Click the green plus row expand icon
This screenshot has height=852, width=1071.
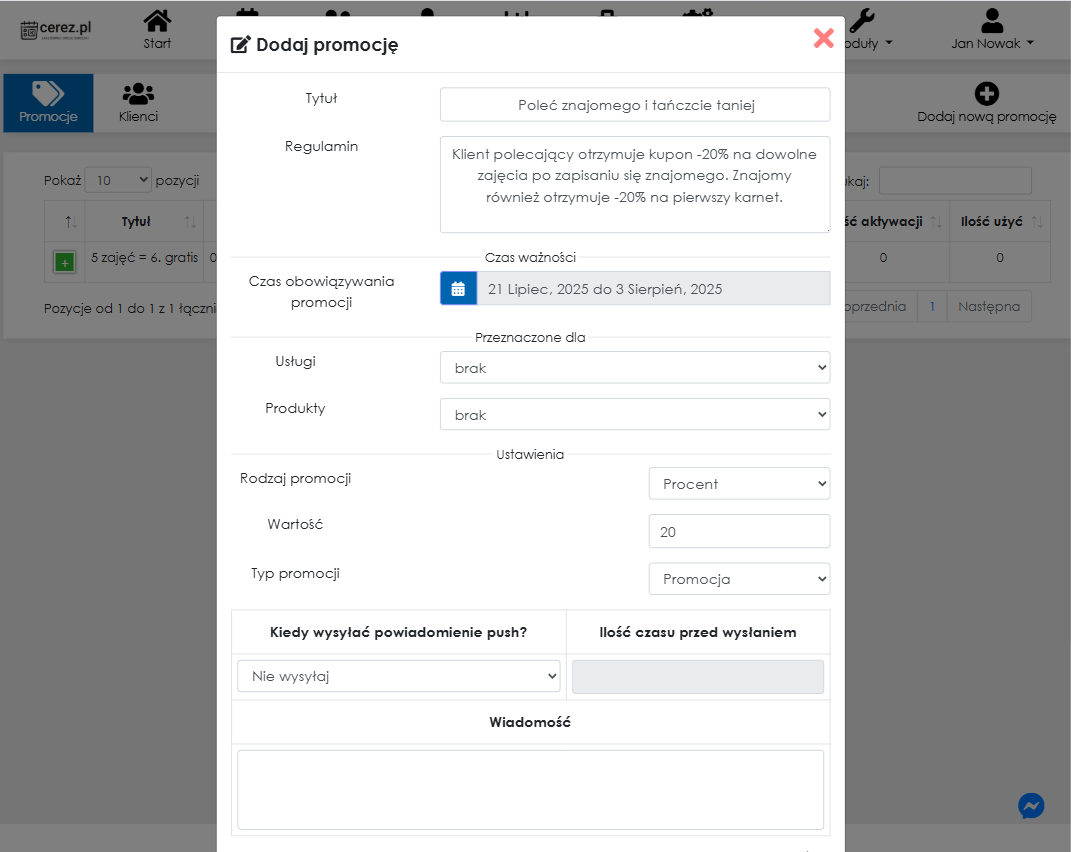tap(64, 262)
